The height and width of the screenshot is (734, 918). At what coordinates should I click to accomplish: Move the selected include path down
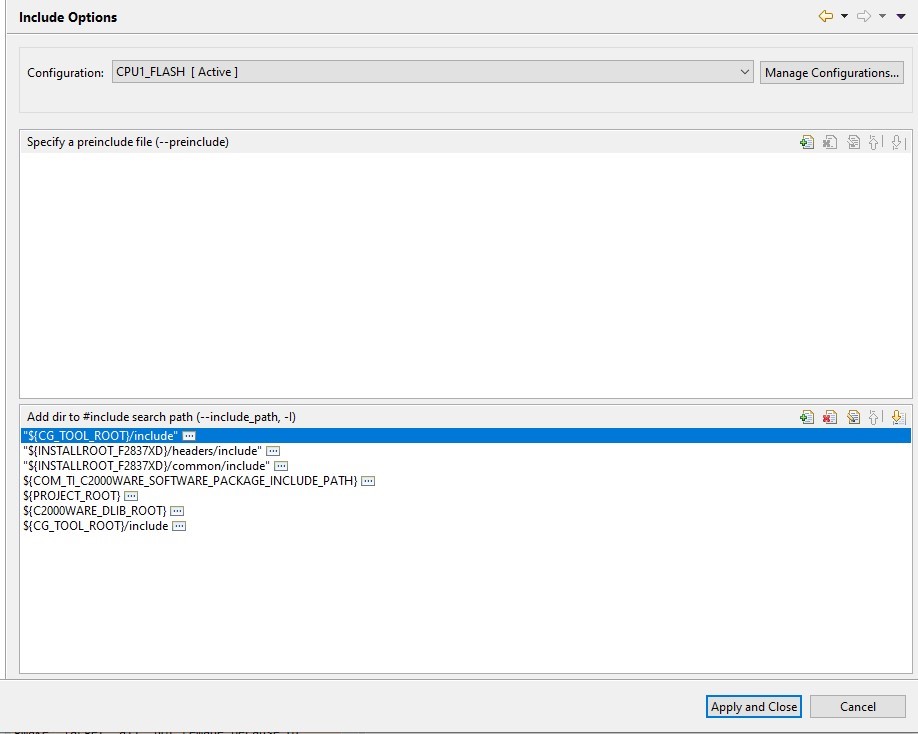click(897, 417)
